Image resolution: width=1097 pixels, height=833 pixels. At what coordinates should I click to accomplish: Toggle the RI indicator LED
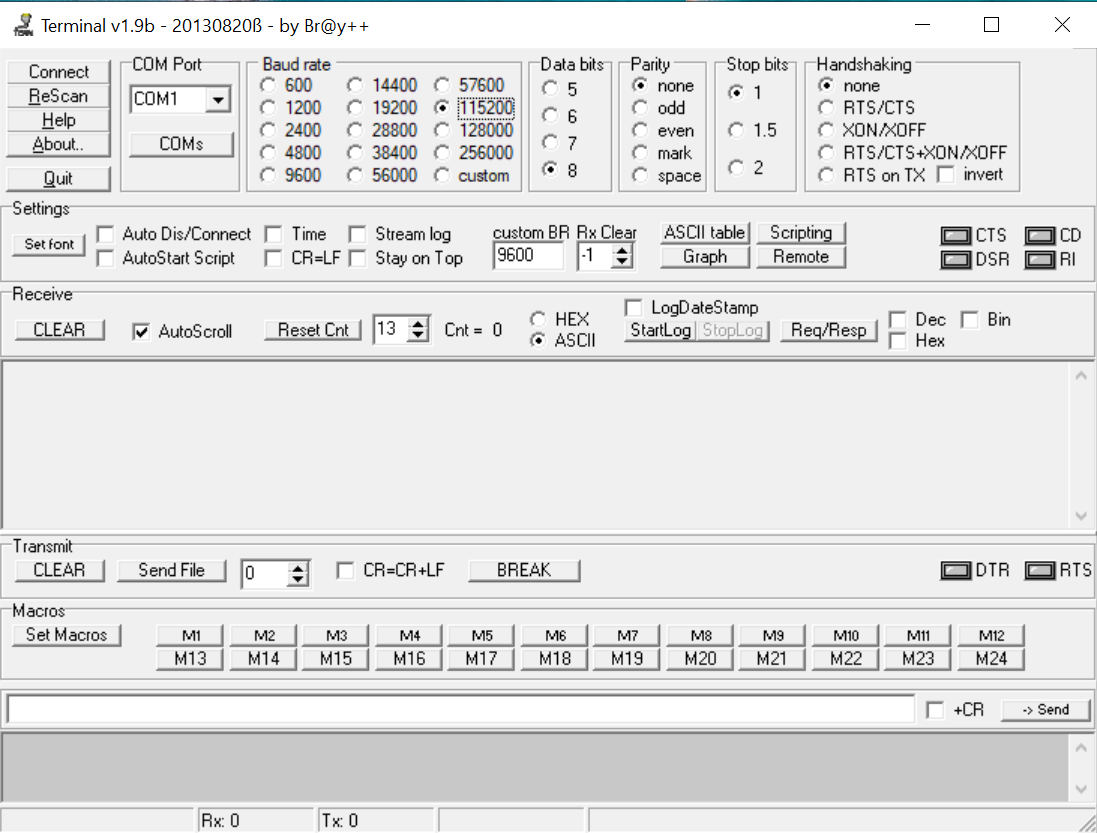(1040, 260)
